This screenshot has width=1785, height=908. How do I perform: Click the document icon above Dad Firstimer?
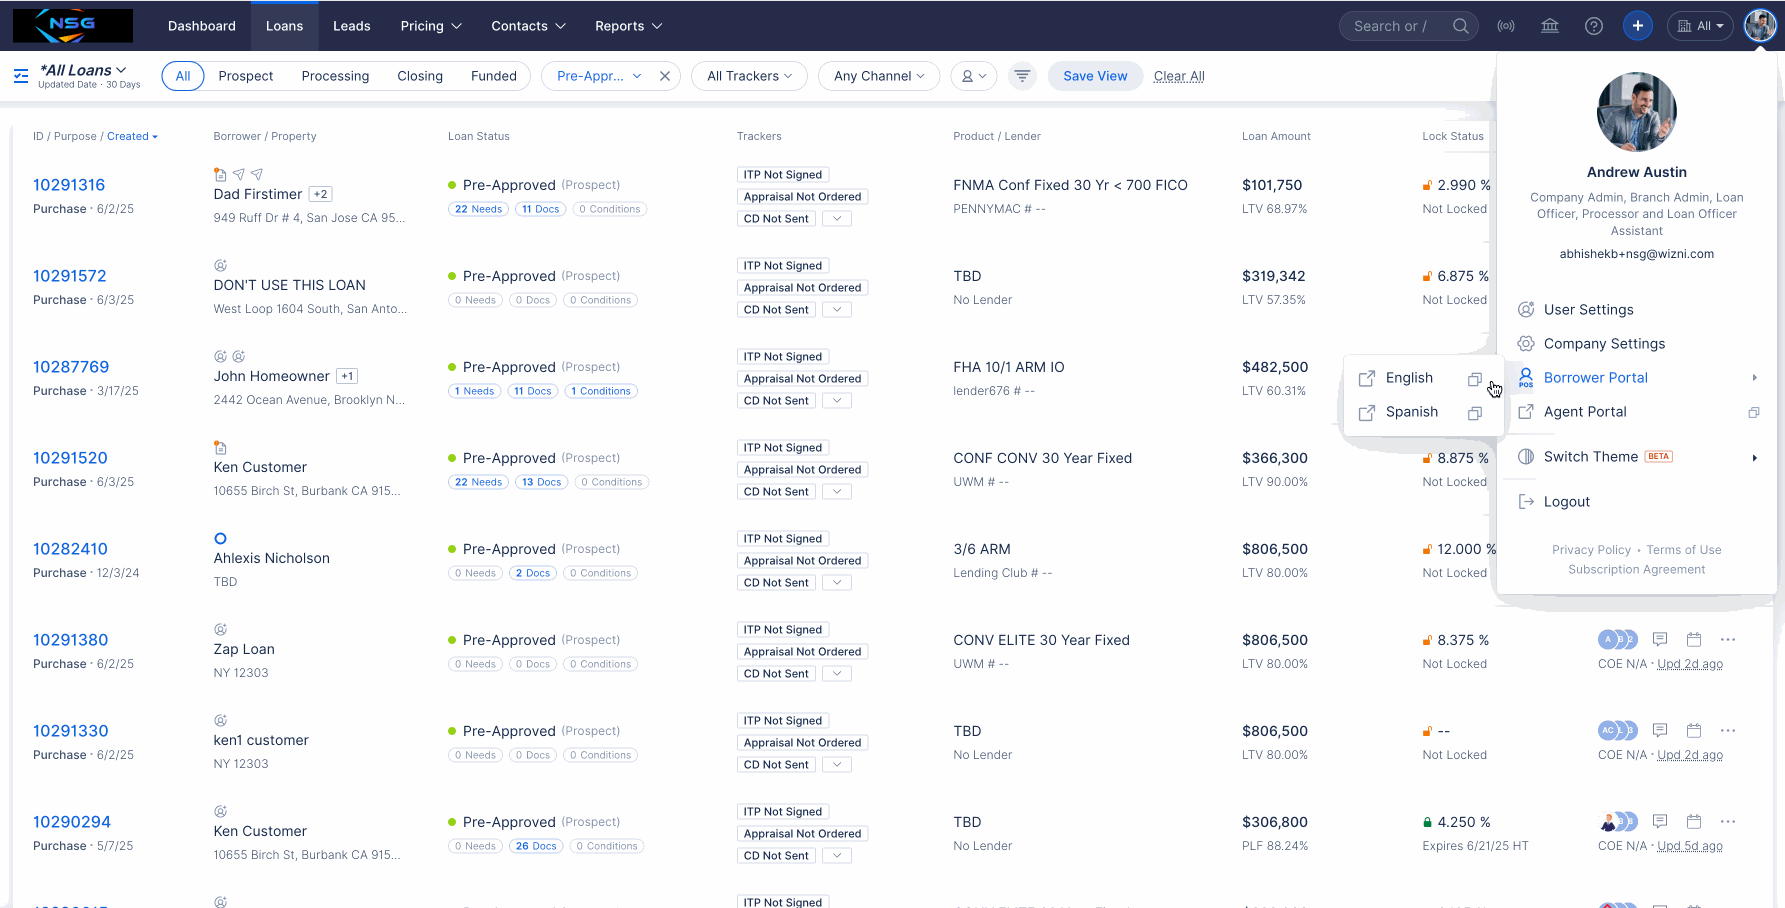point(220,174)
